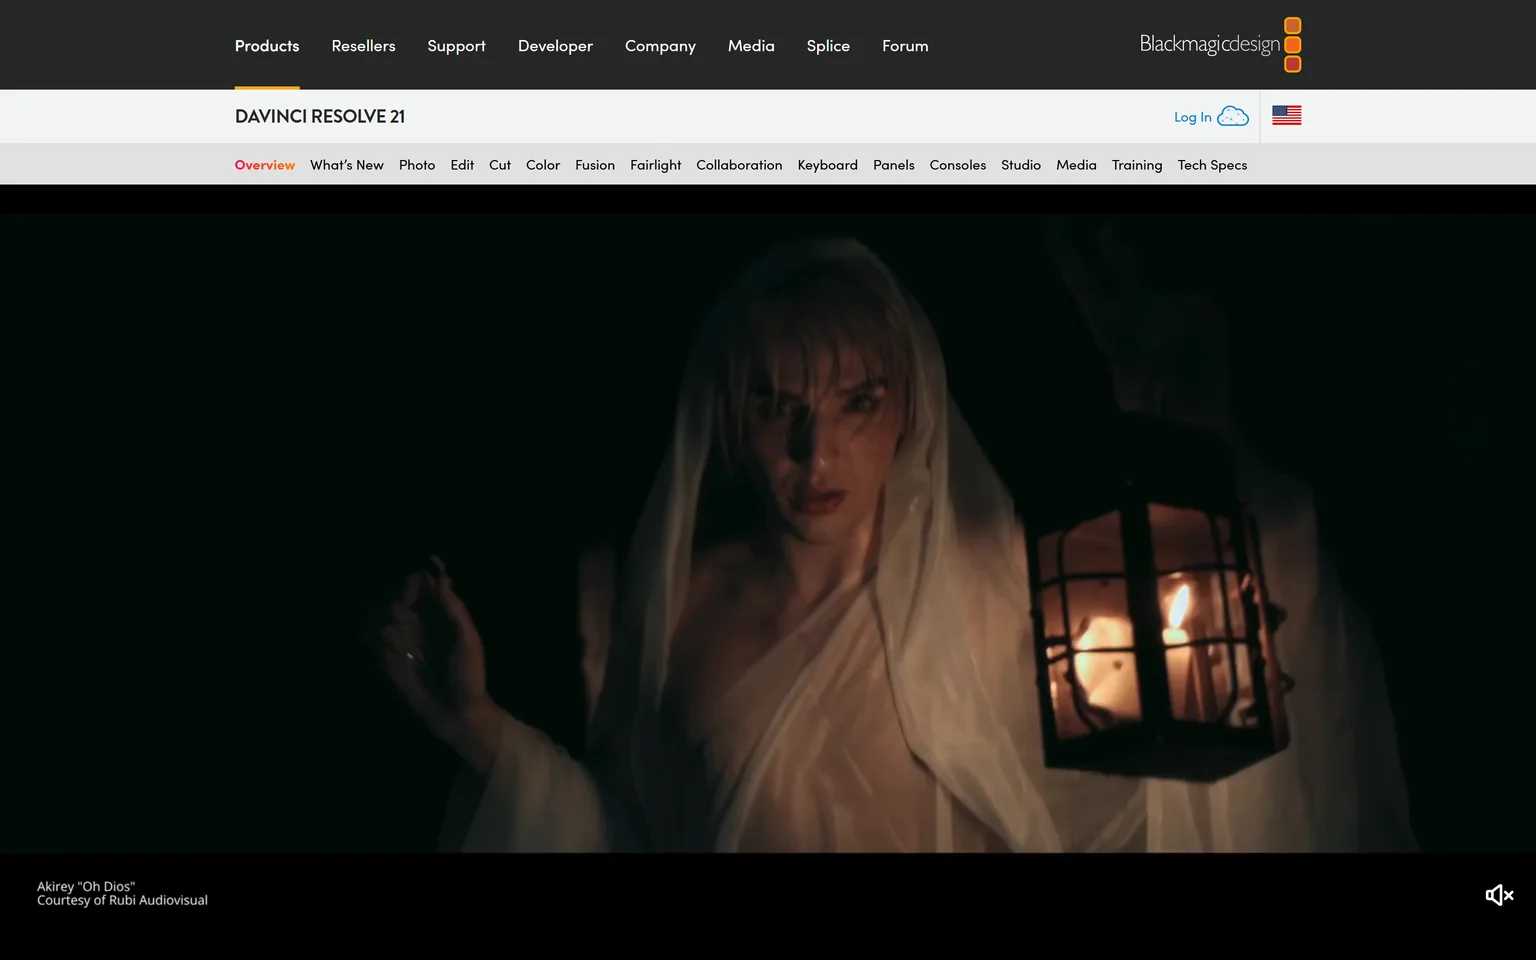Open the Photo tab
This screenshot has width=1536, height=960.
[x=417, y=165]
